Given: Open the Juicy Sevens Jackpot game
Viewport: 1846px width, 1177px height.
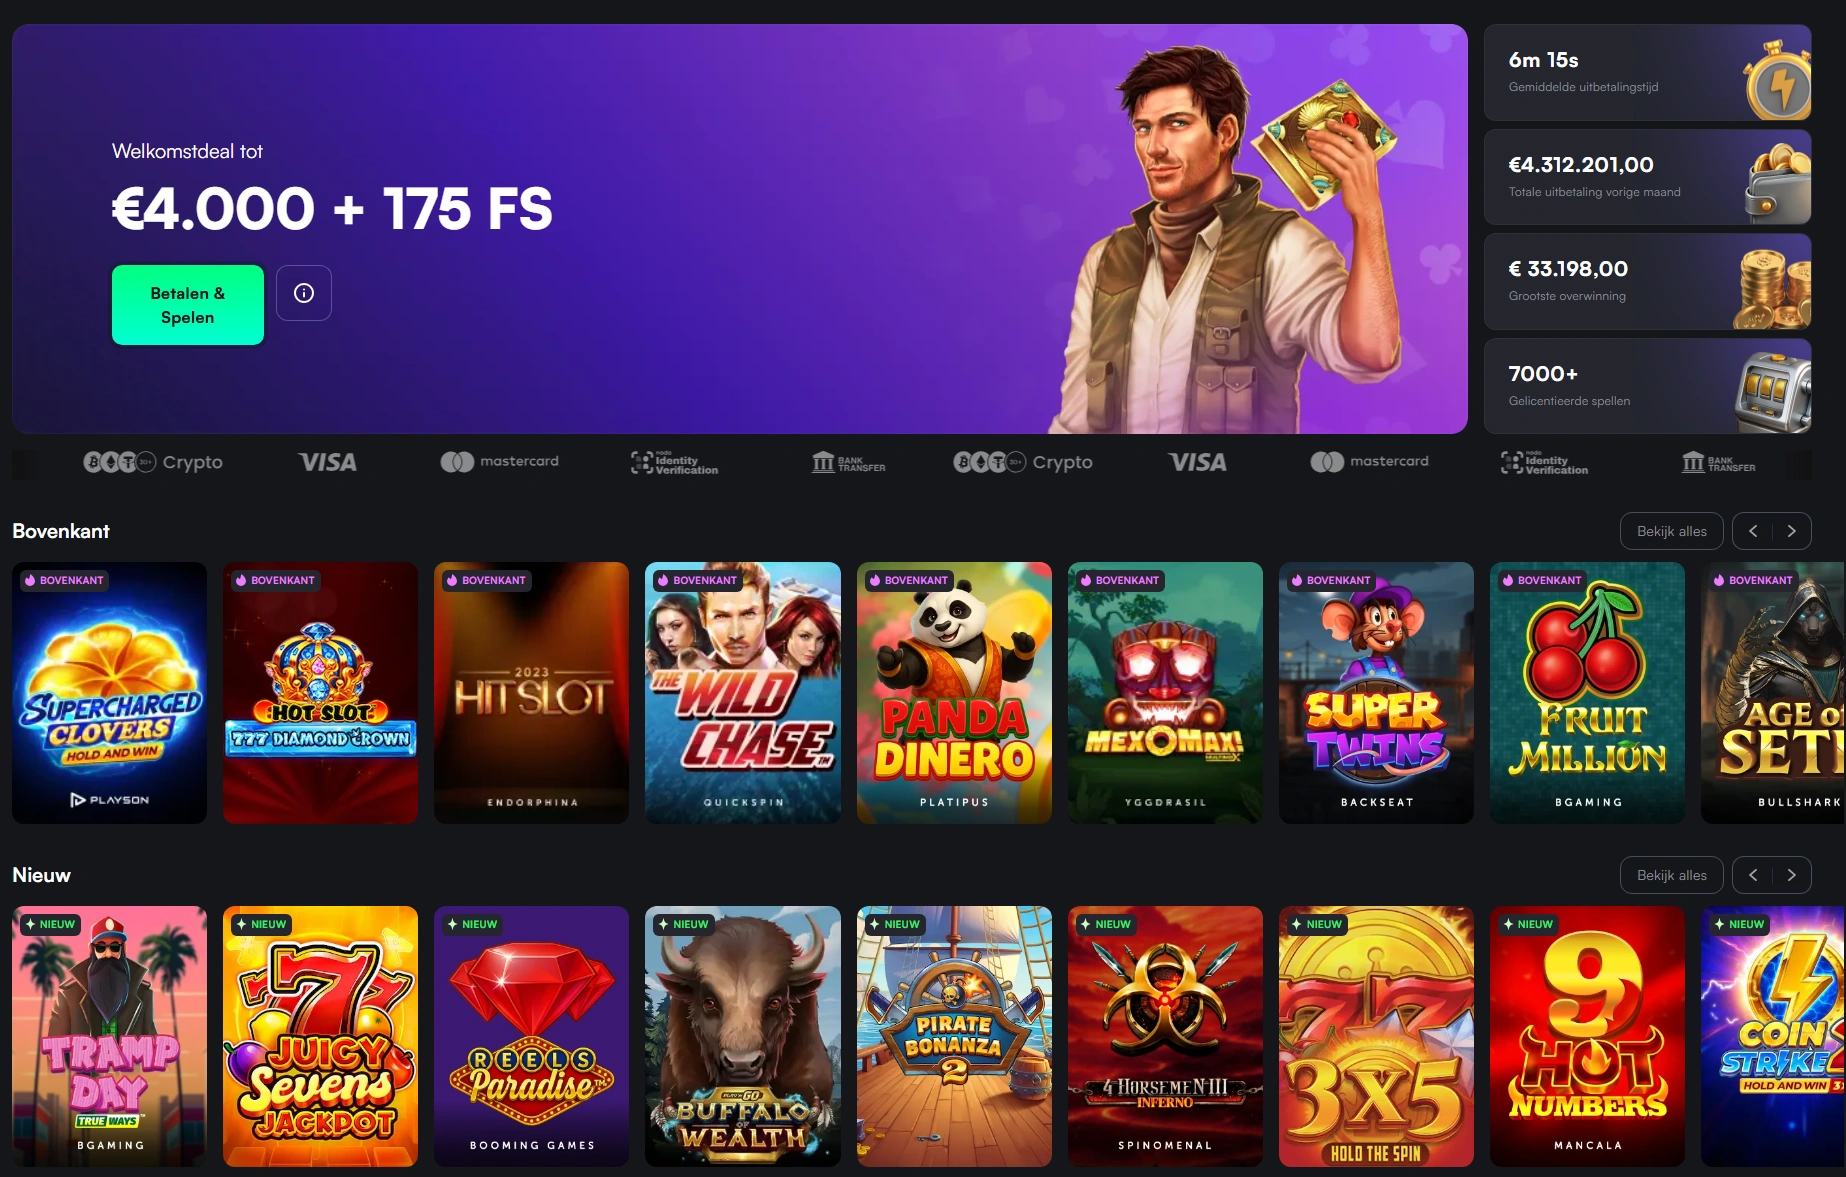Looking at the screenshot, I should click(320, 1036).
